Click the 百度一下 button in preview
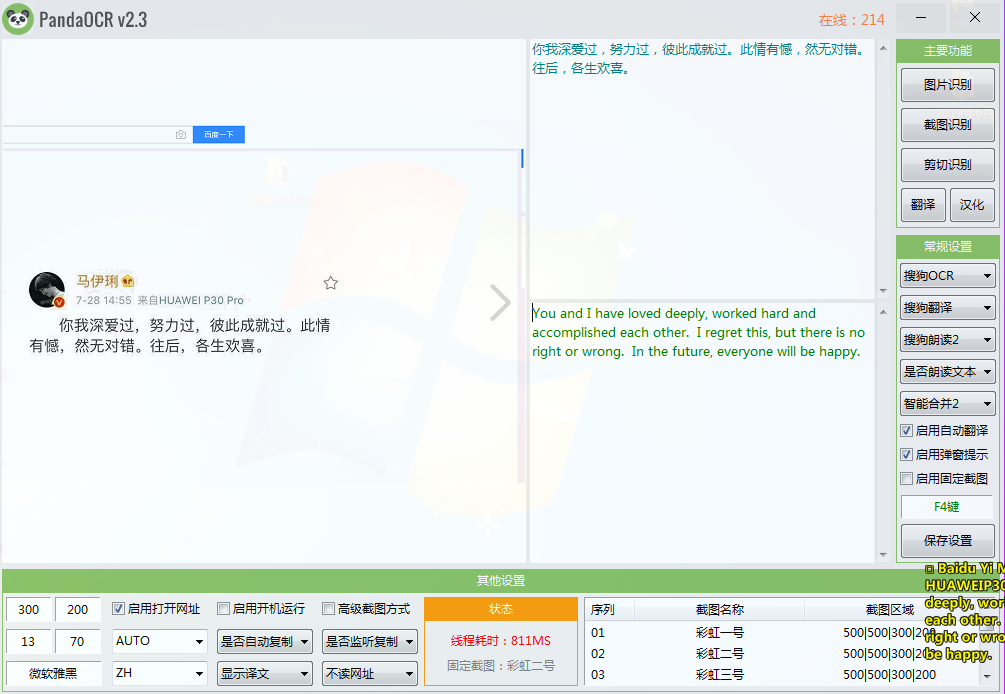1005x694 pixels. click(219, 135)
